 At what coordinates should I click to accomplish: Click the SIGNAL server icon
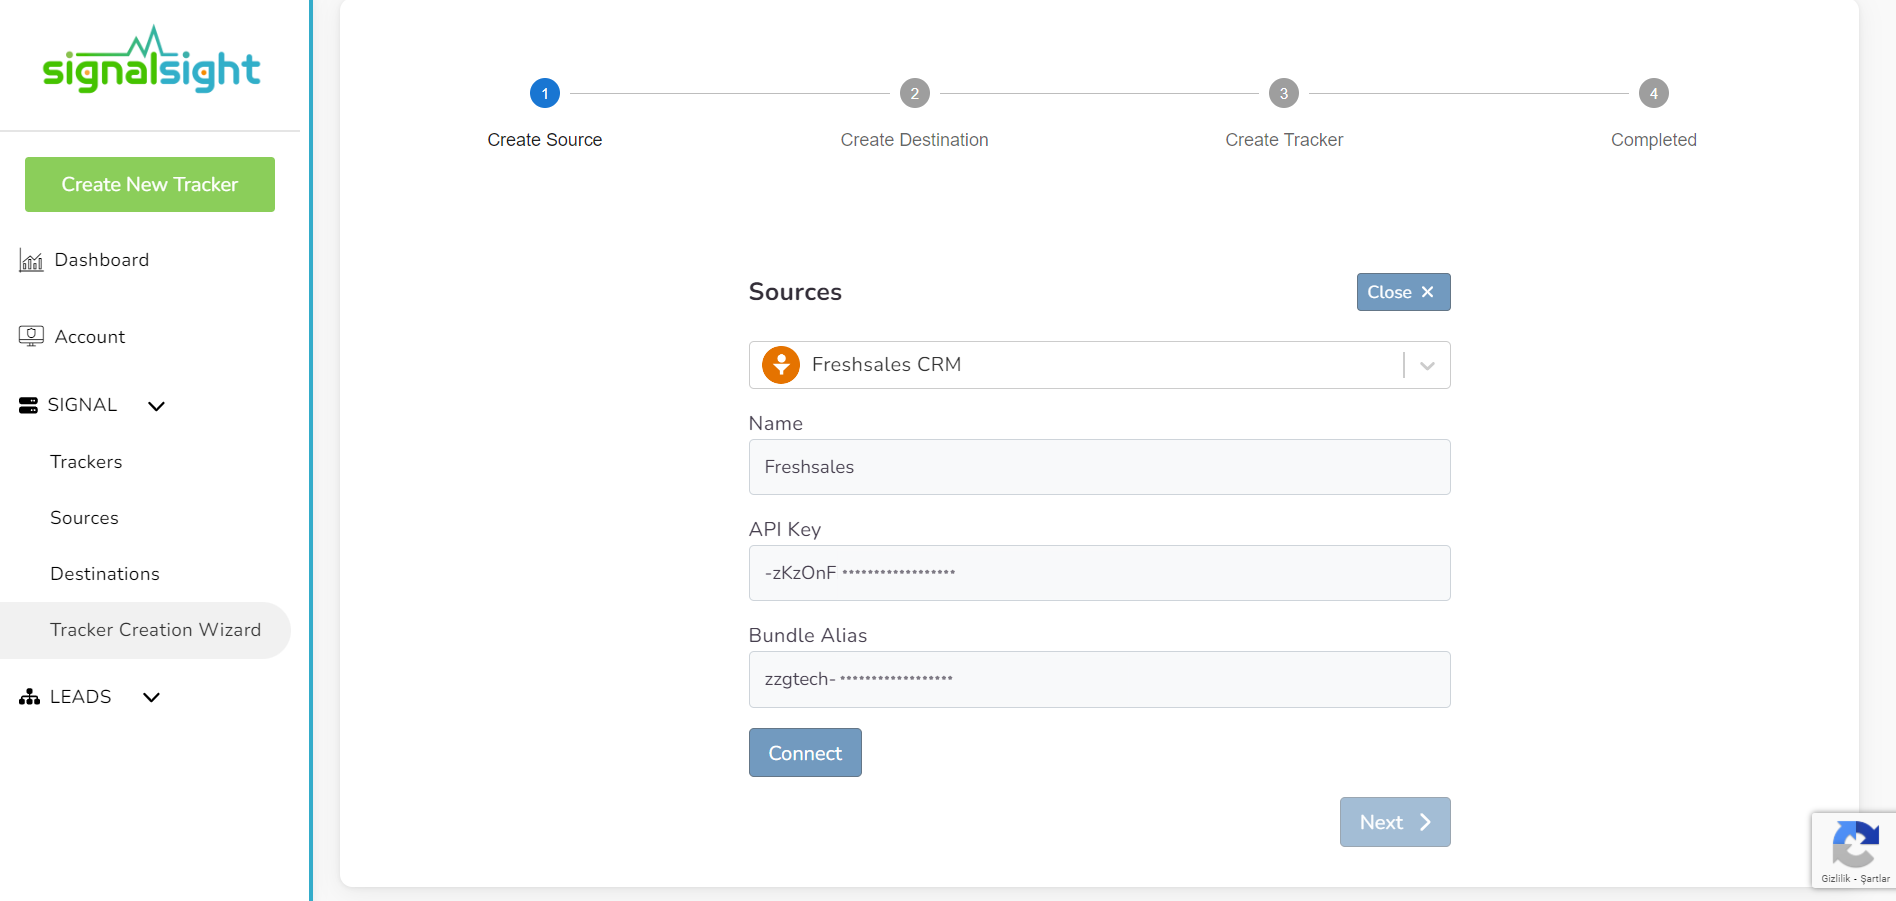[x=28, y=405]
